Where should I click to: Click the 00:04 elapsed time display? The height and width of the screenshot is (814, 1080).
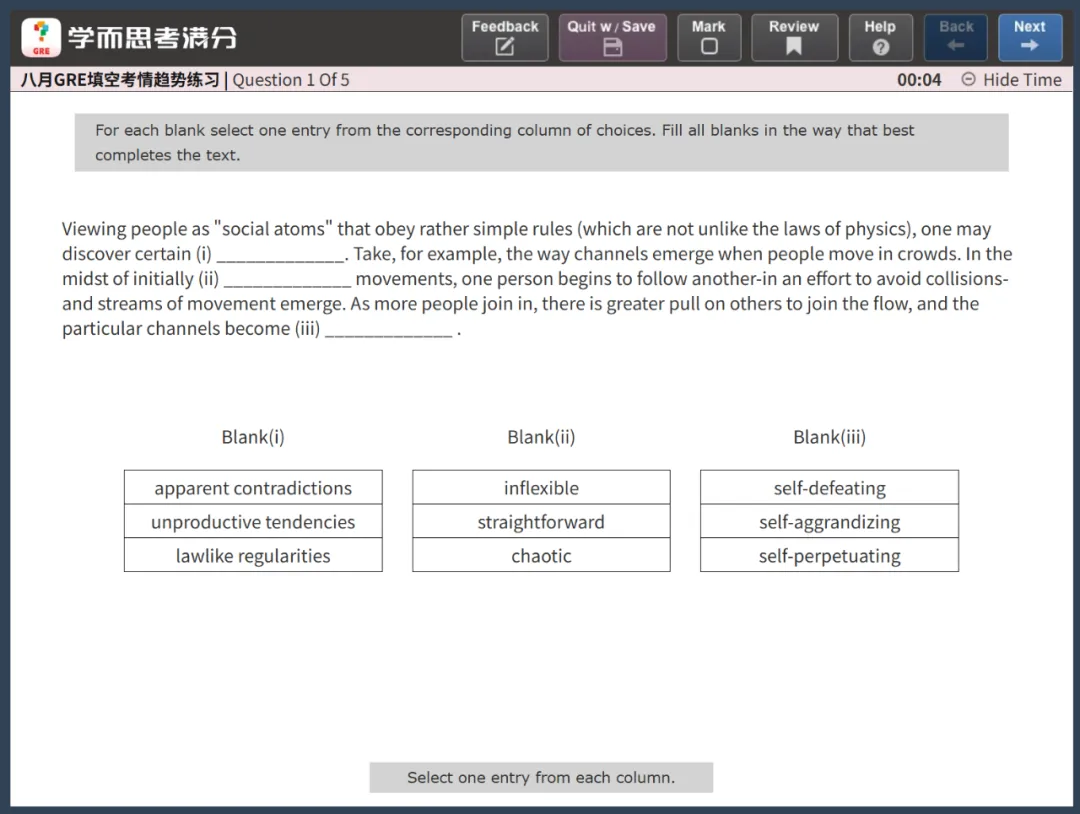(919, 80)
